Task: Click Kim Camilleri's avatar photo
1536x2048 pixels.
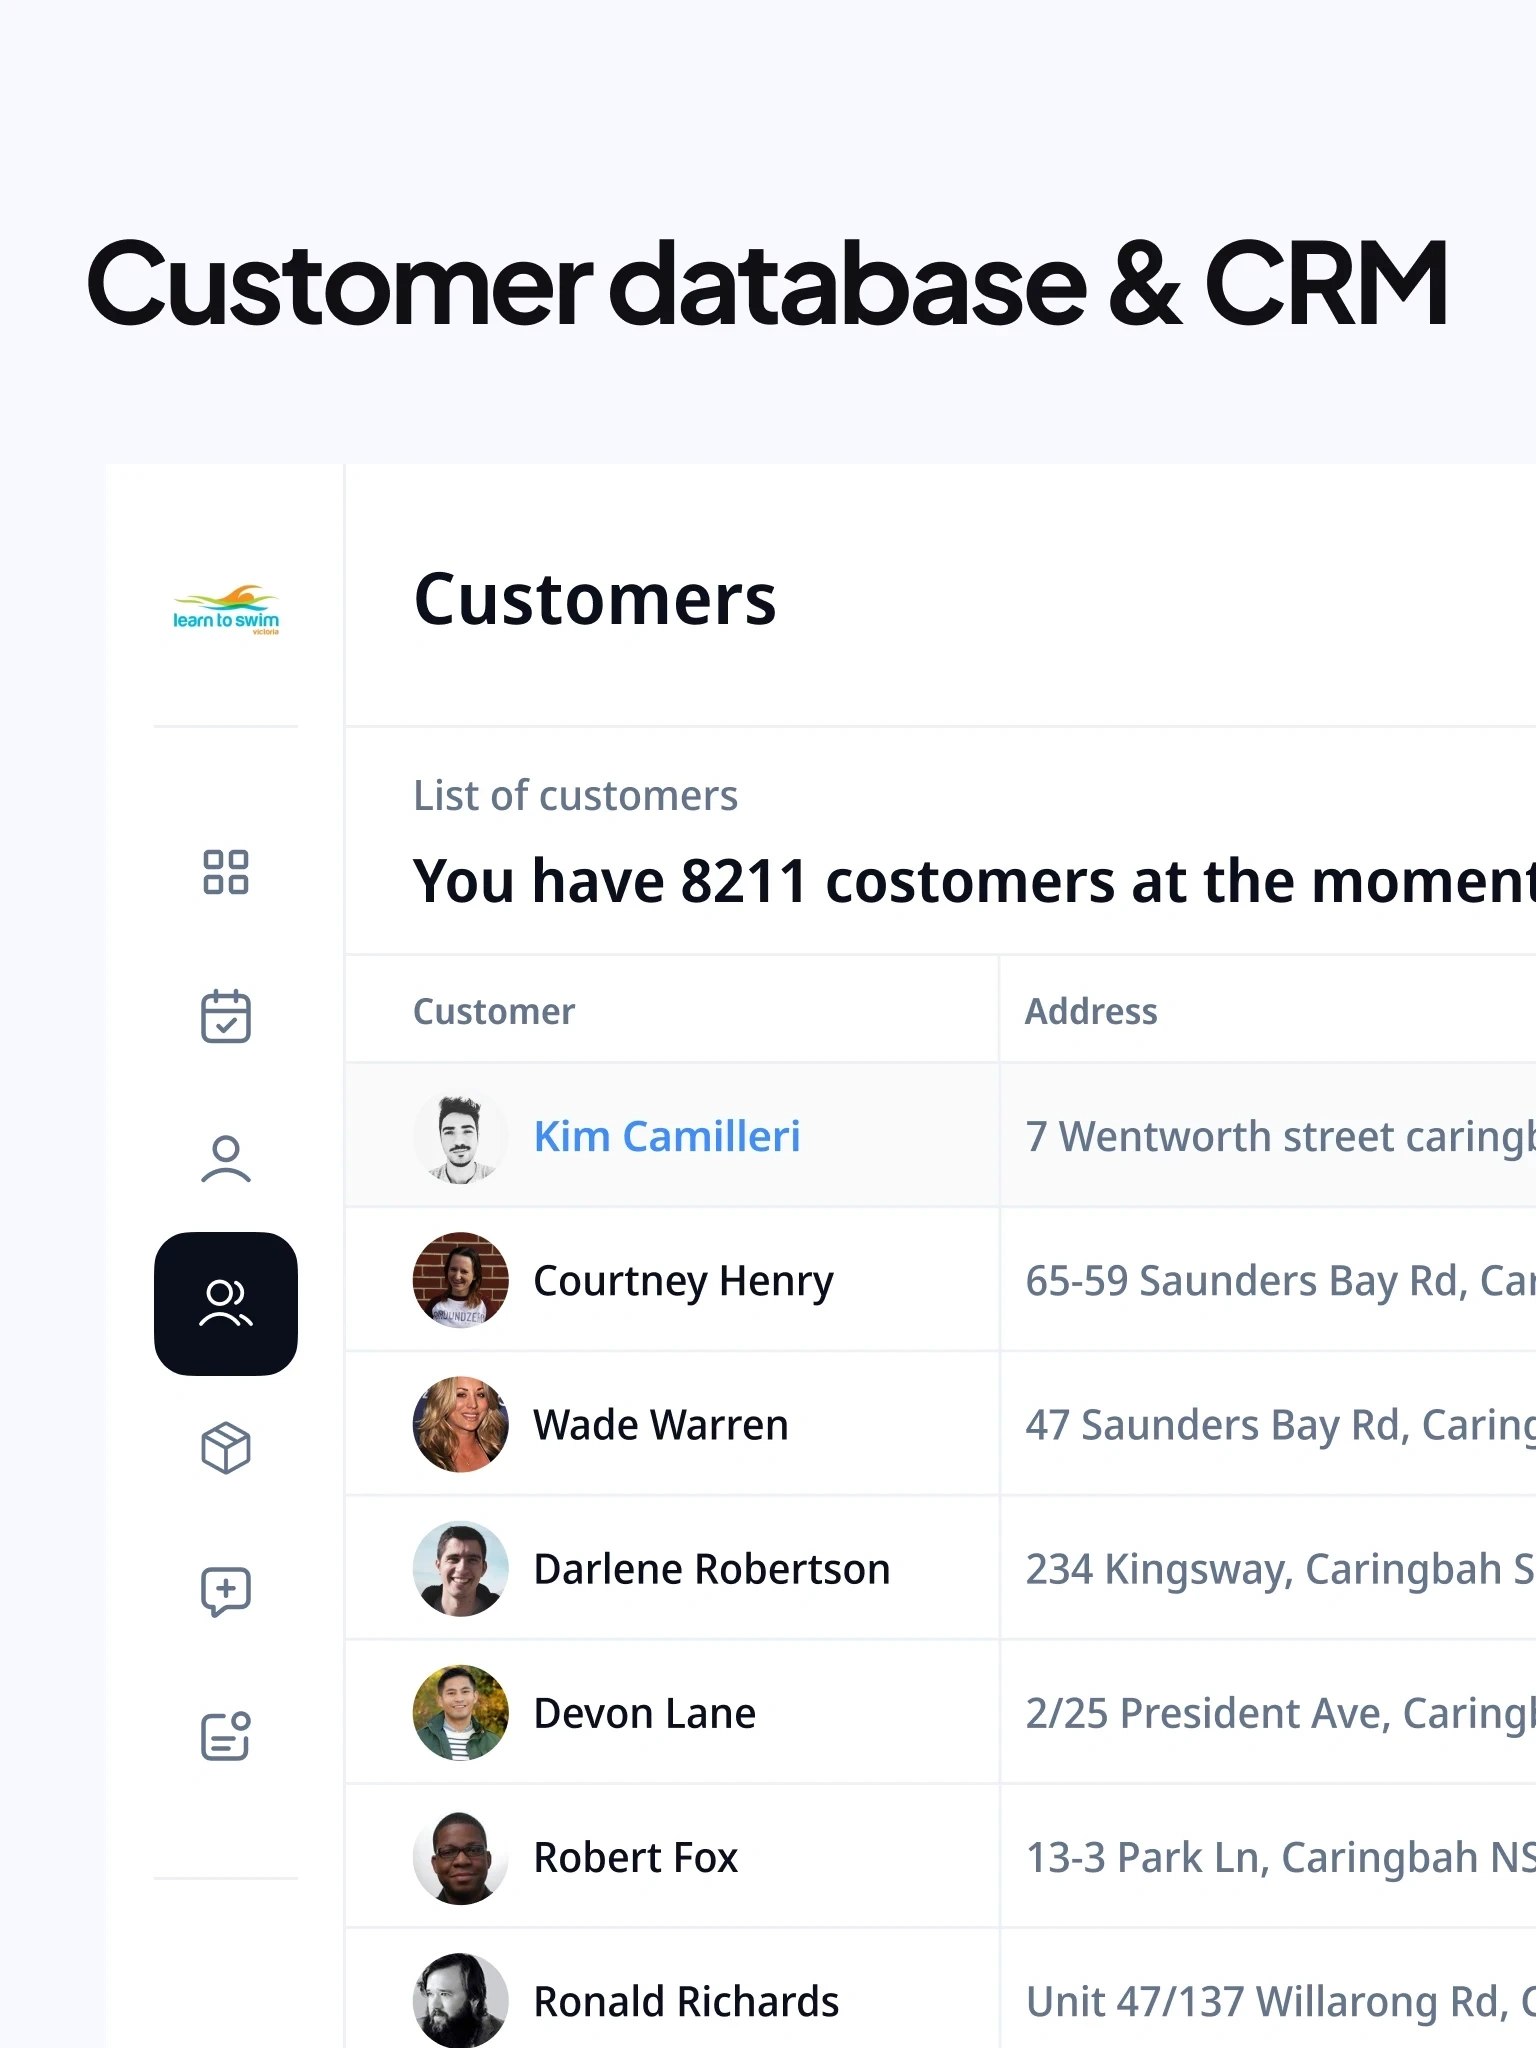Action: tap(460, 1137)
